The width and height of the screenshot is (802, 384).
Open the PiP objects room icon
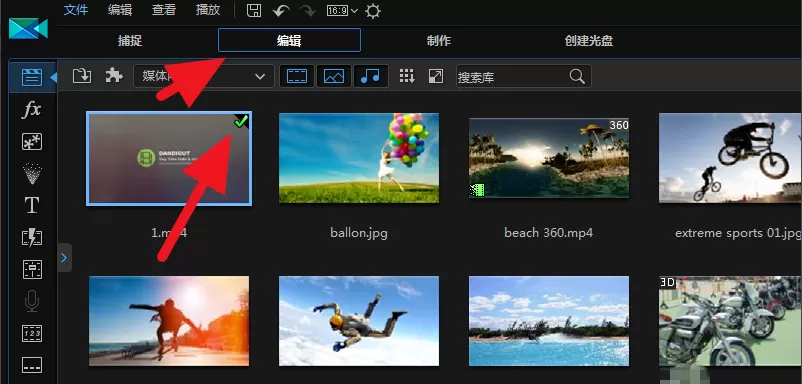pos(32,142)
